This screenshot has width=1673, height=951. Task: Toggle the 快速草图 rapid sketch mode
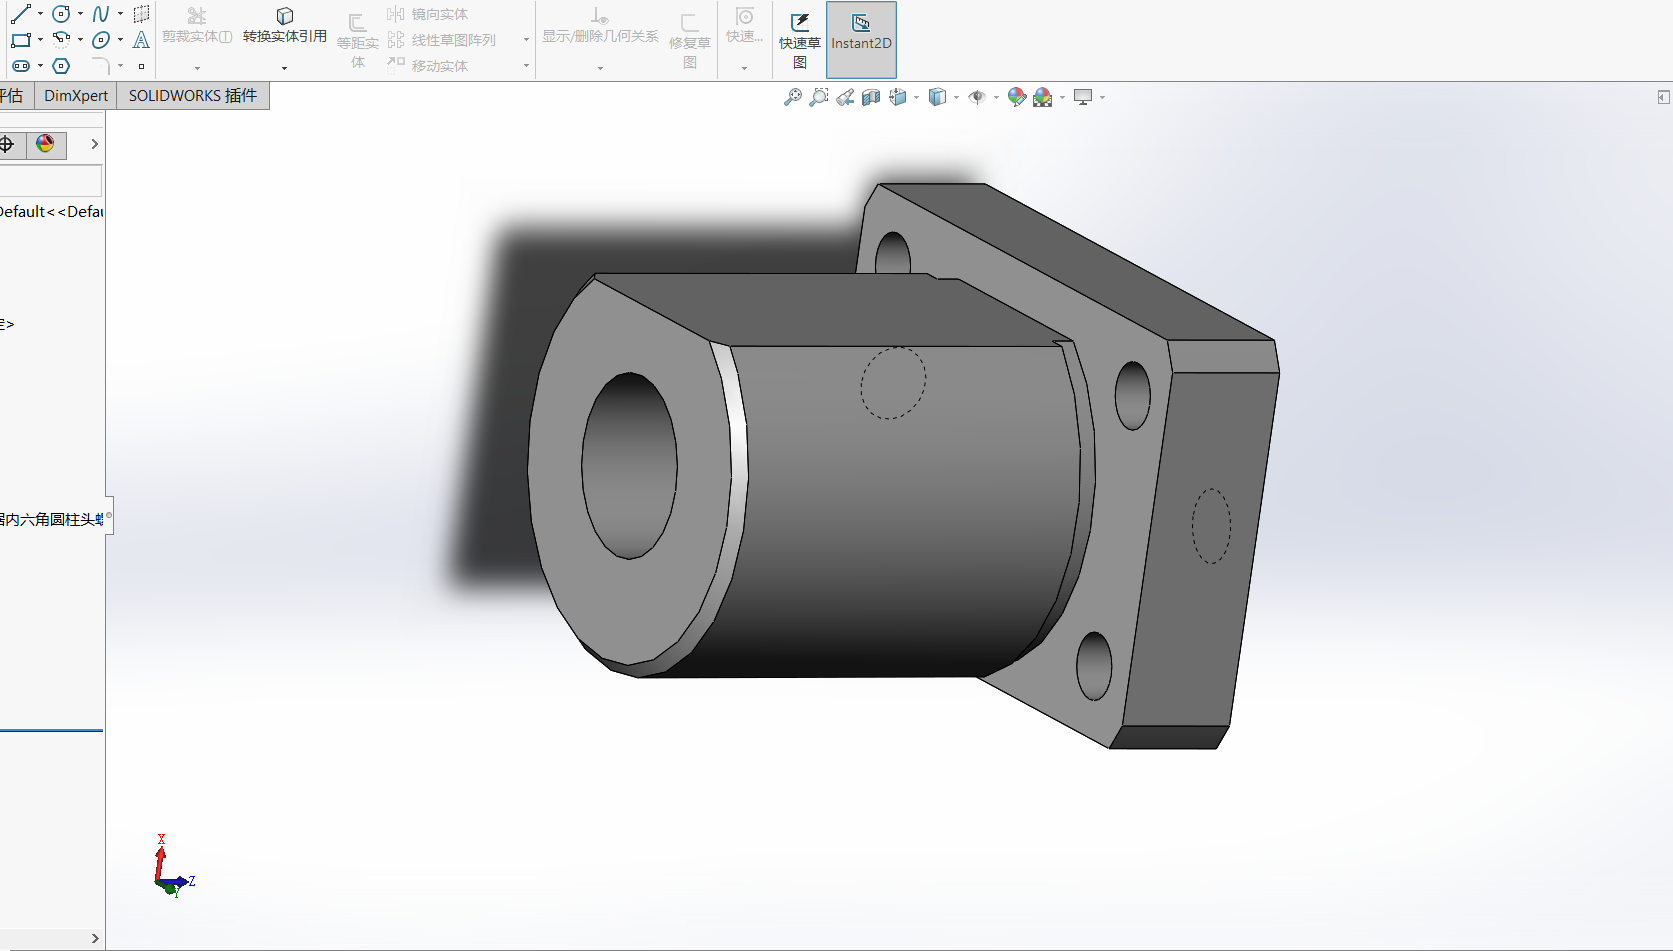point(800,40)
